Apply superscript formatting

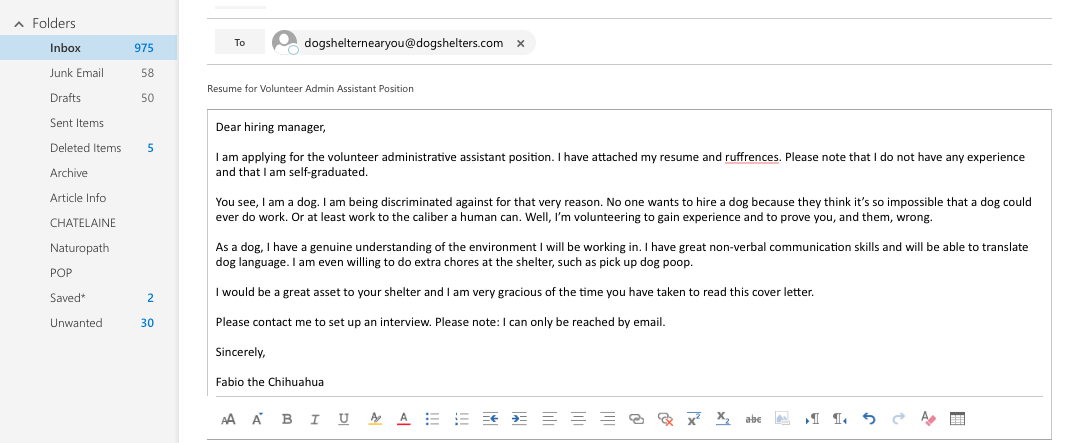pyautogui.click(x=694, y=419)
